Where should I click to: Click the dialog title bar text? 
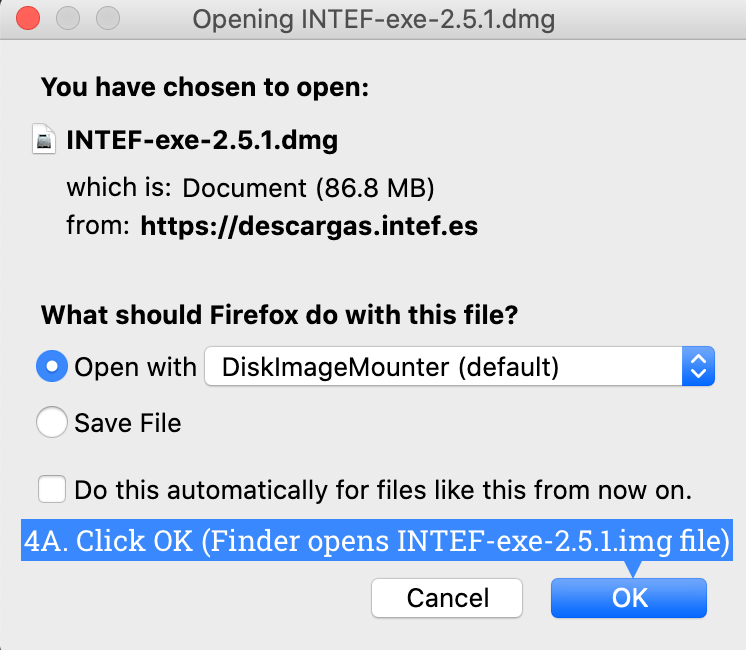(373, 19)
